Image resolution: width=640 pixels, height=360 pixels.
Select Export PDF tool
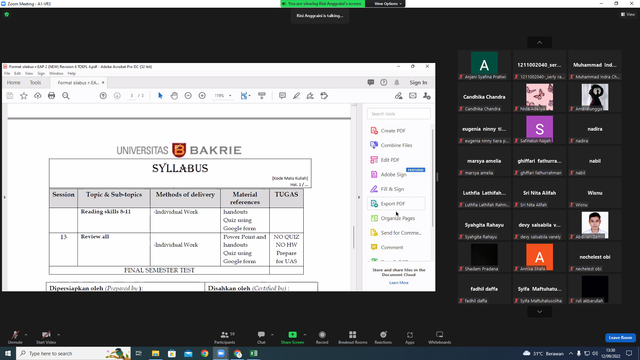396,203
